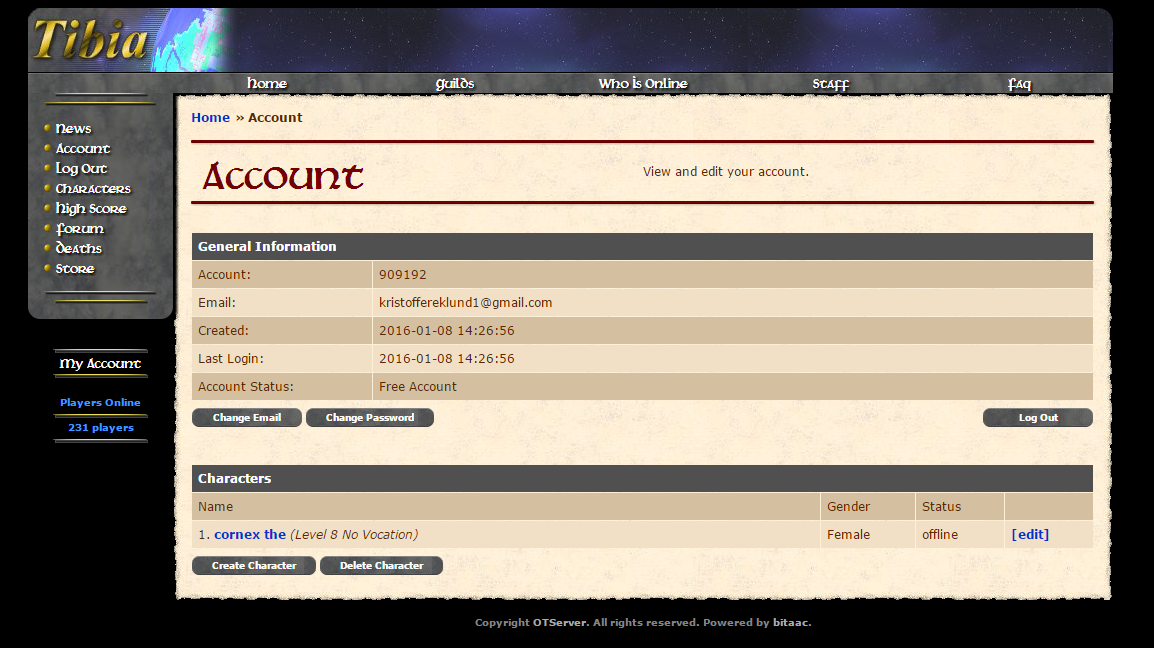Open Forum in the sidebar
1154x648 pixels.
click(79, 228)
